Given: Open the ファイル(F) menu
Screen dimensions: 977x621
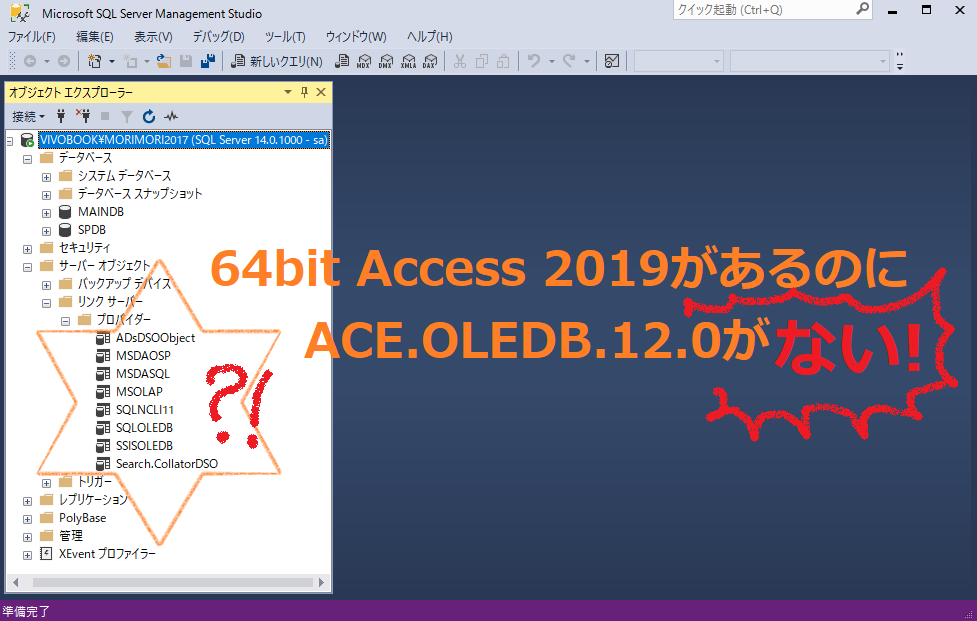Looking at the screenshot, I should click(31, 37).
